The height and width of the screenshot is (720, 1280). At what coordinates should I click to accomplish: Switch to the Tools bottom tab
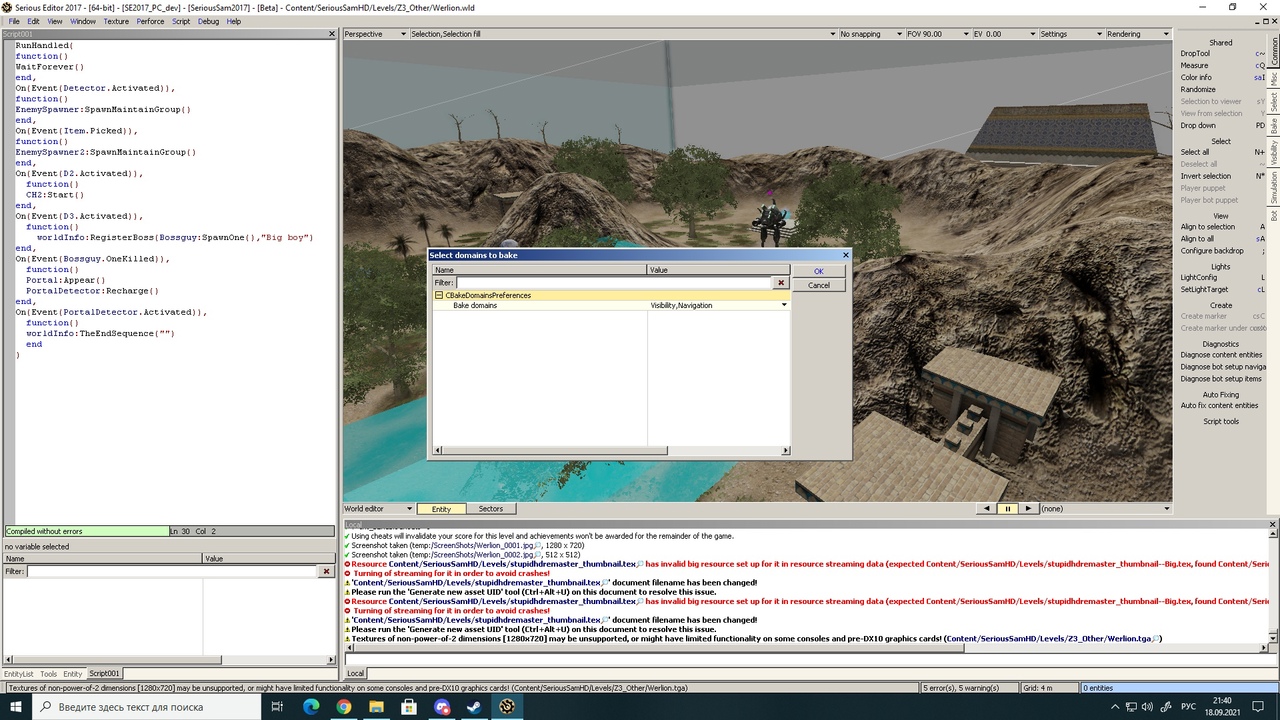click(48, 674)
